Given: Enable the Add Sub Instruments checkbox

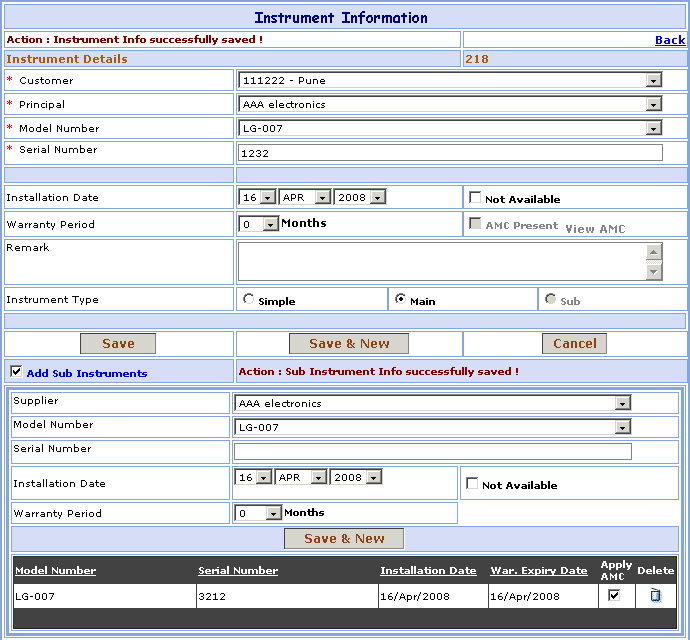Looking at the screenshot, I should coord(16,372).
